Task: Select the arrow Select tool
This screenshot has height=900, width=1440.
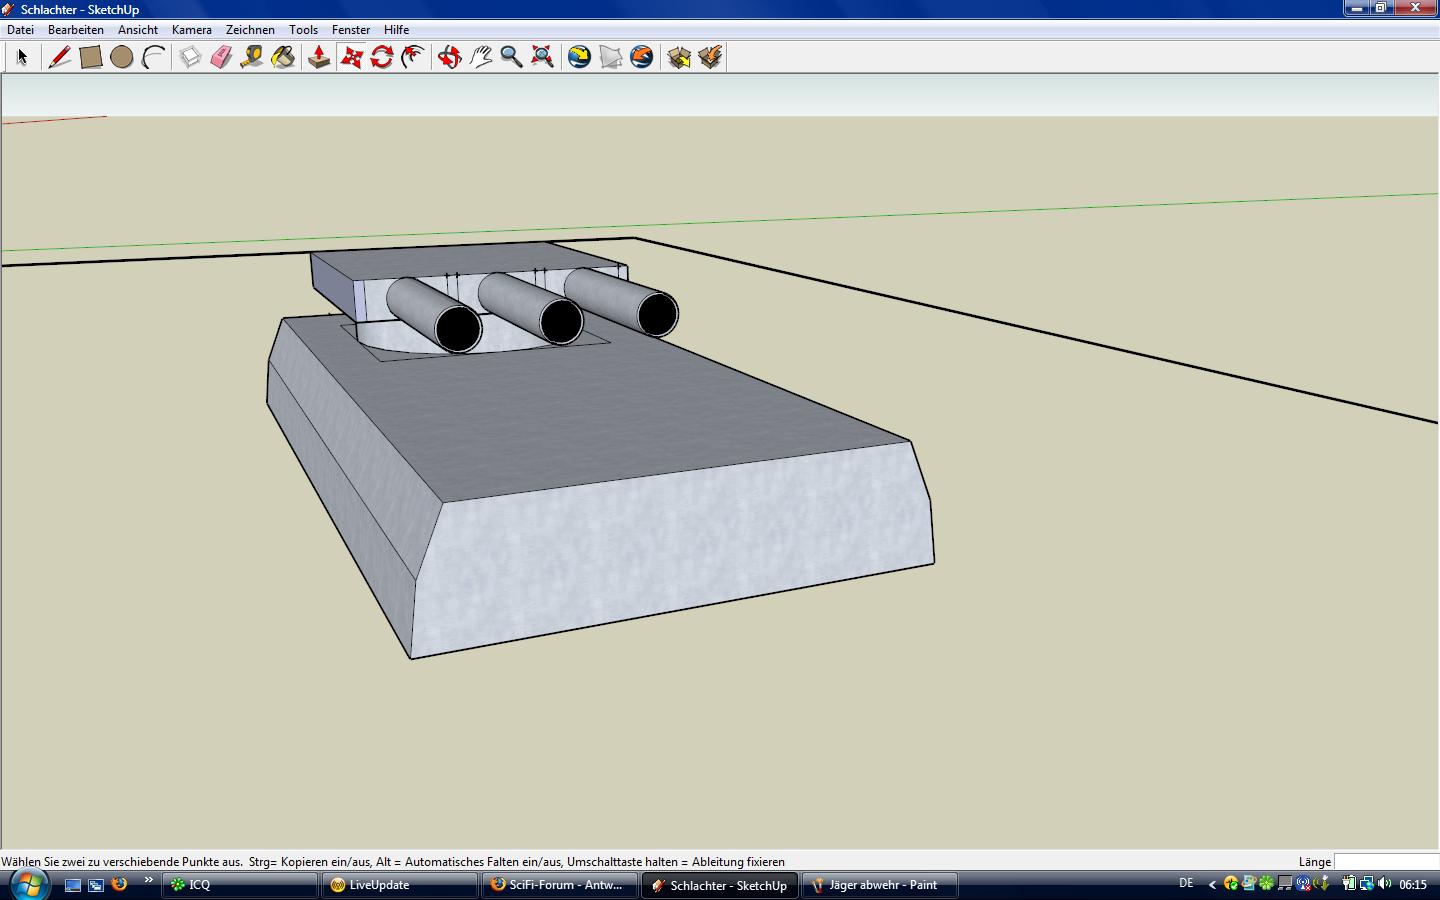Action: point(22,57)
